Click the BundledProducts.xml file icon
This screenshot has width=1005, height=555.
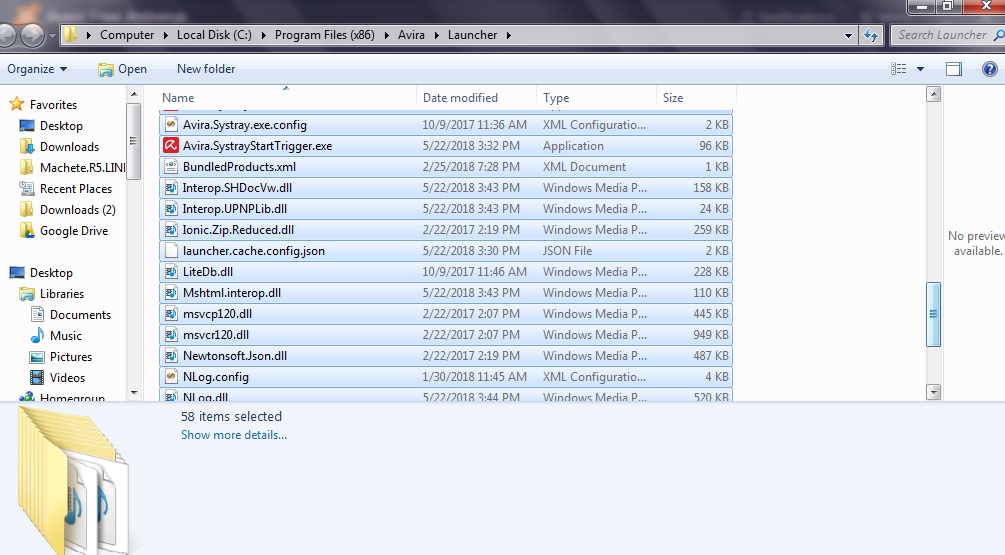[171, 167]
